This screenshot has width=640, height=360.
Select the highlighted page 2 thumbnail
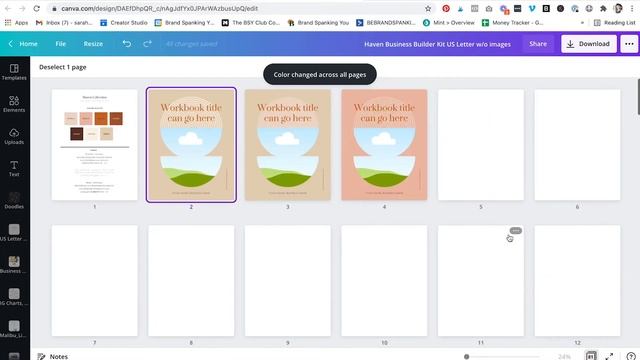click(x=191, y=145)
